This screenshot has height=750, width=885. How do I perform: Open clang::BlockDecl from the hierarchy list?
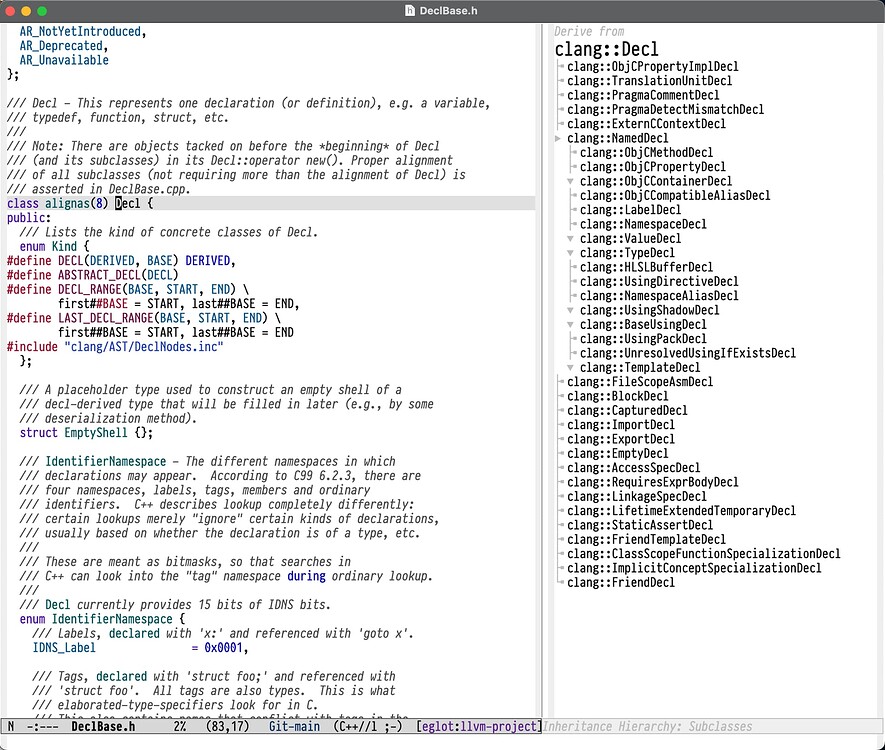tap(616, 396)
